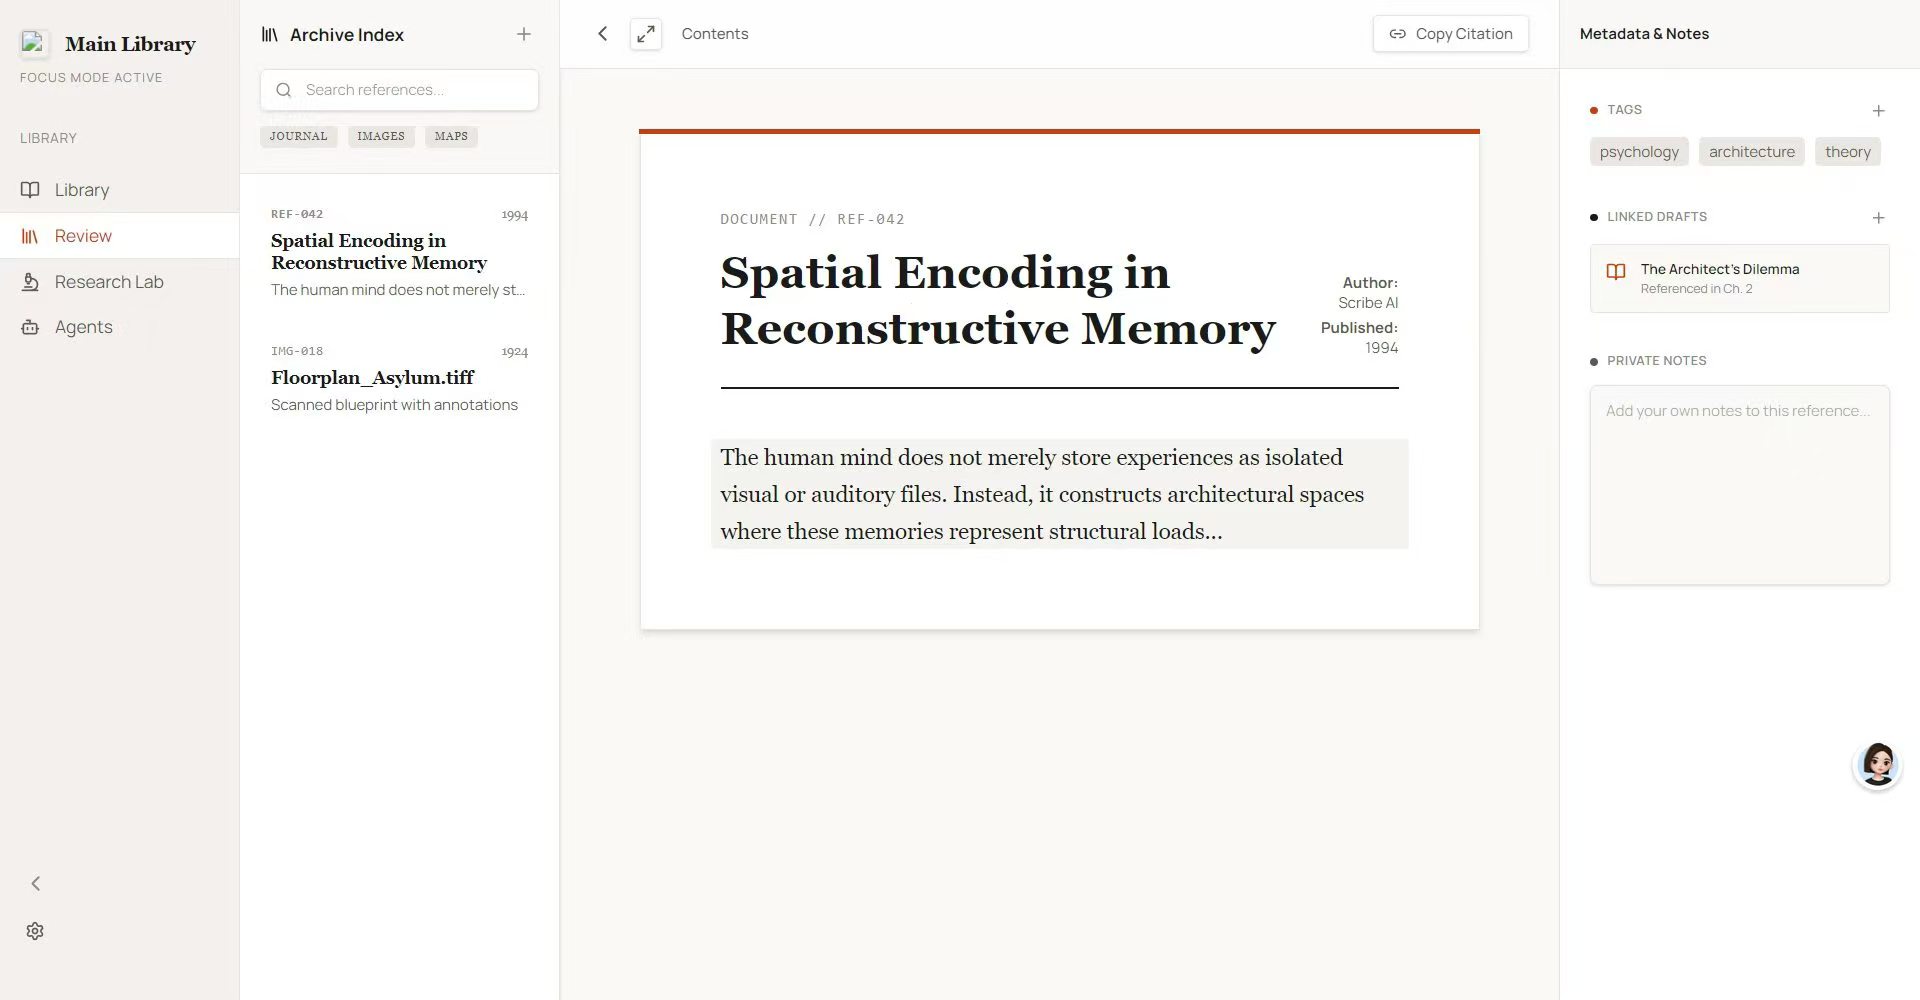
Task: Toggle the MAPS filter chip
Action: 451,136
